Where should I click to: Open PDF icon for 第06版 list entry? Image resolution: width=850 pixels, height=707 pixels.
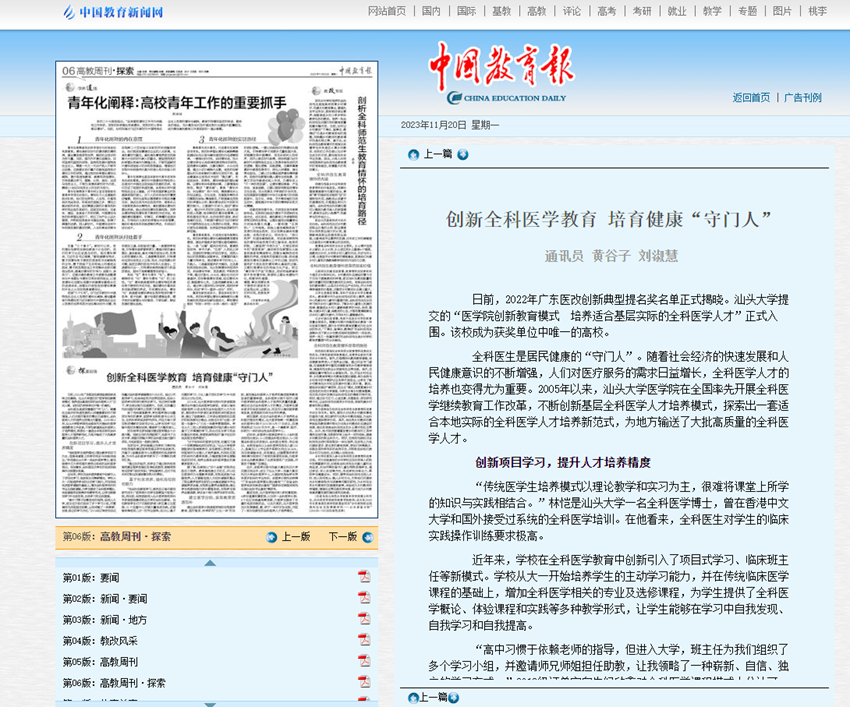click(x=364, y=682)
